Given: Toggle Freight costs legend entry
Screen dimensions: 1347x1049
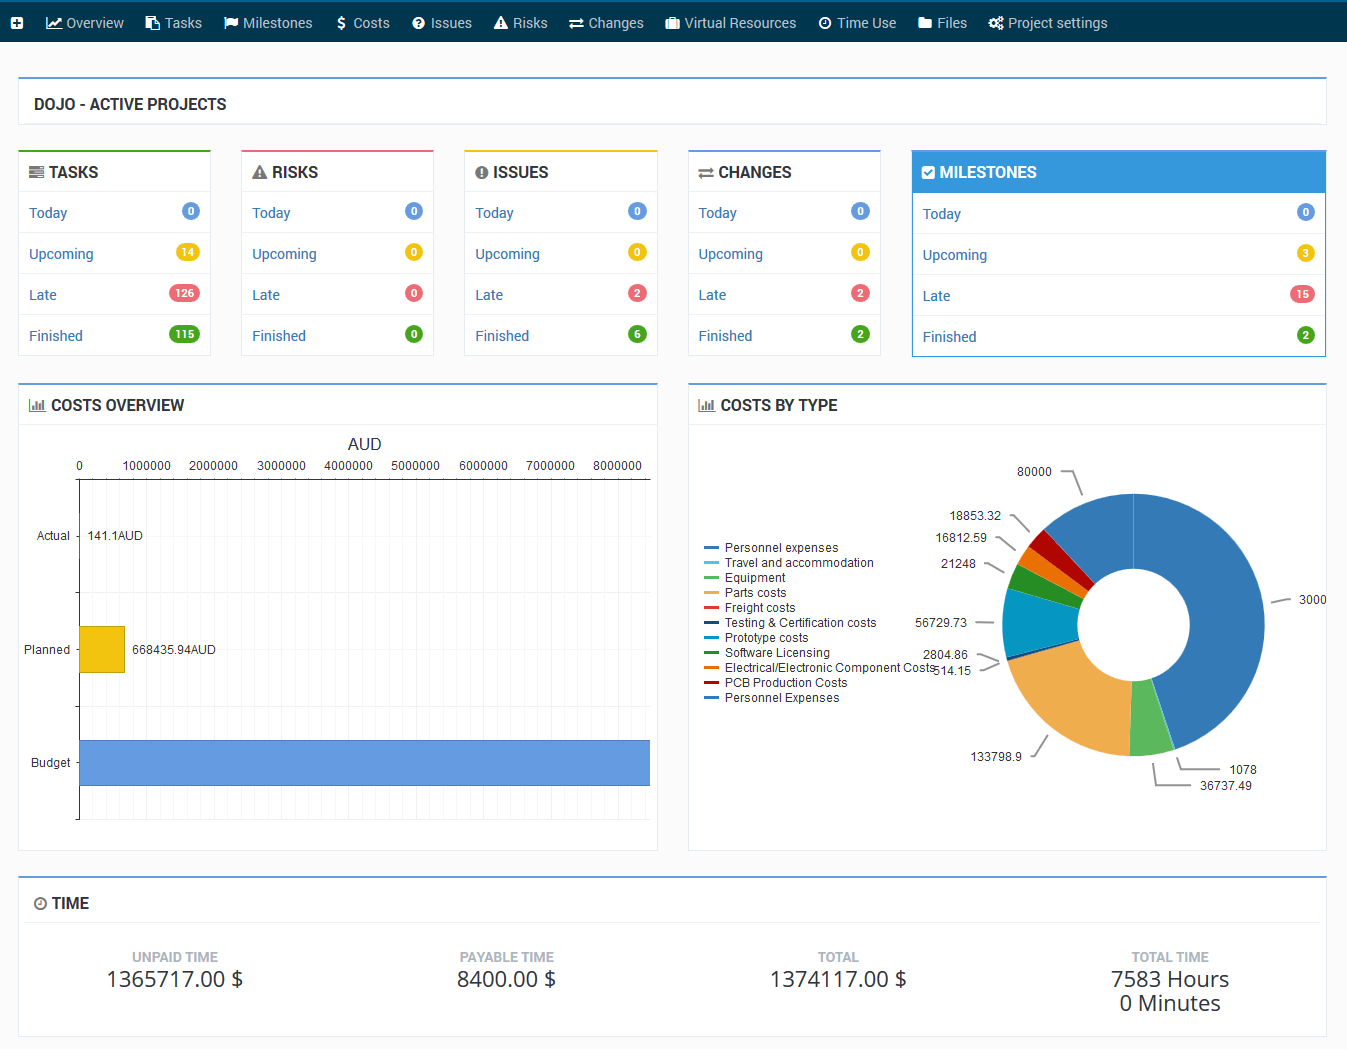Looking at the screenshot, I should (758, 607).
